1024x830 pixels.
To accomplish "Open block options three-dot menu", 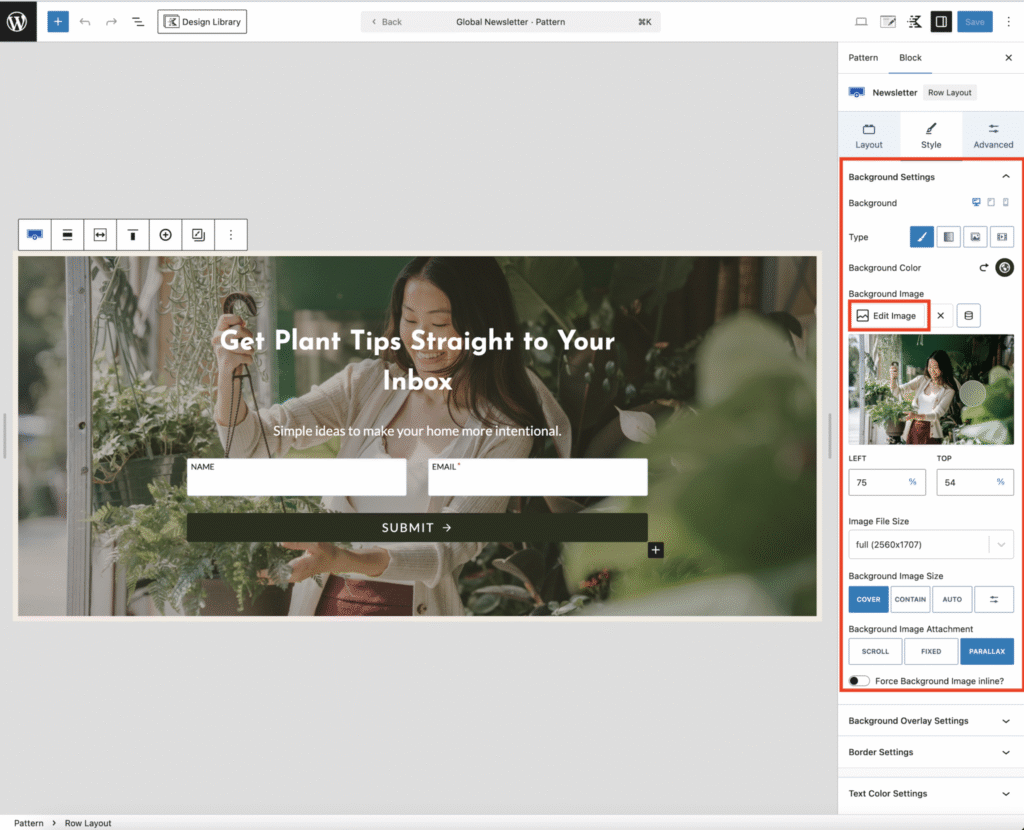I will (231, 235).
